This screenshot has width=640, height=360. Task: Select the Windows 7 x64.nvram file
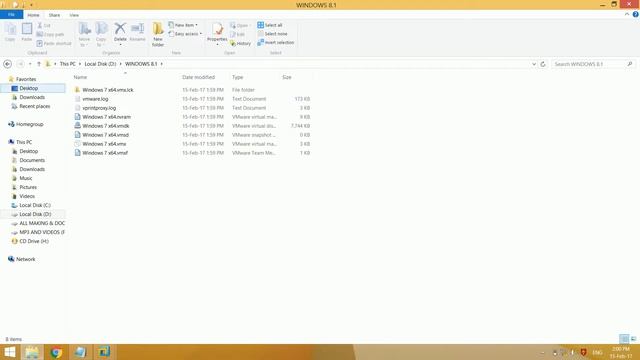point(107,117)
